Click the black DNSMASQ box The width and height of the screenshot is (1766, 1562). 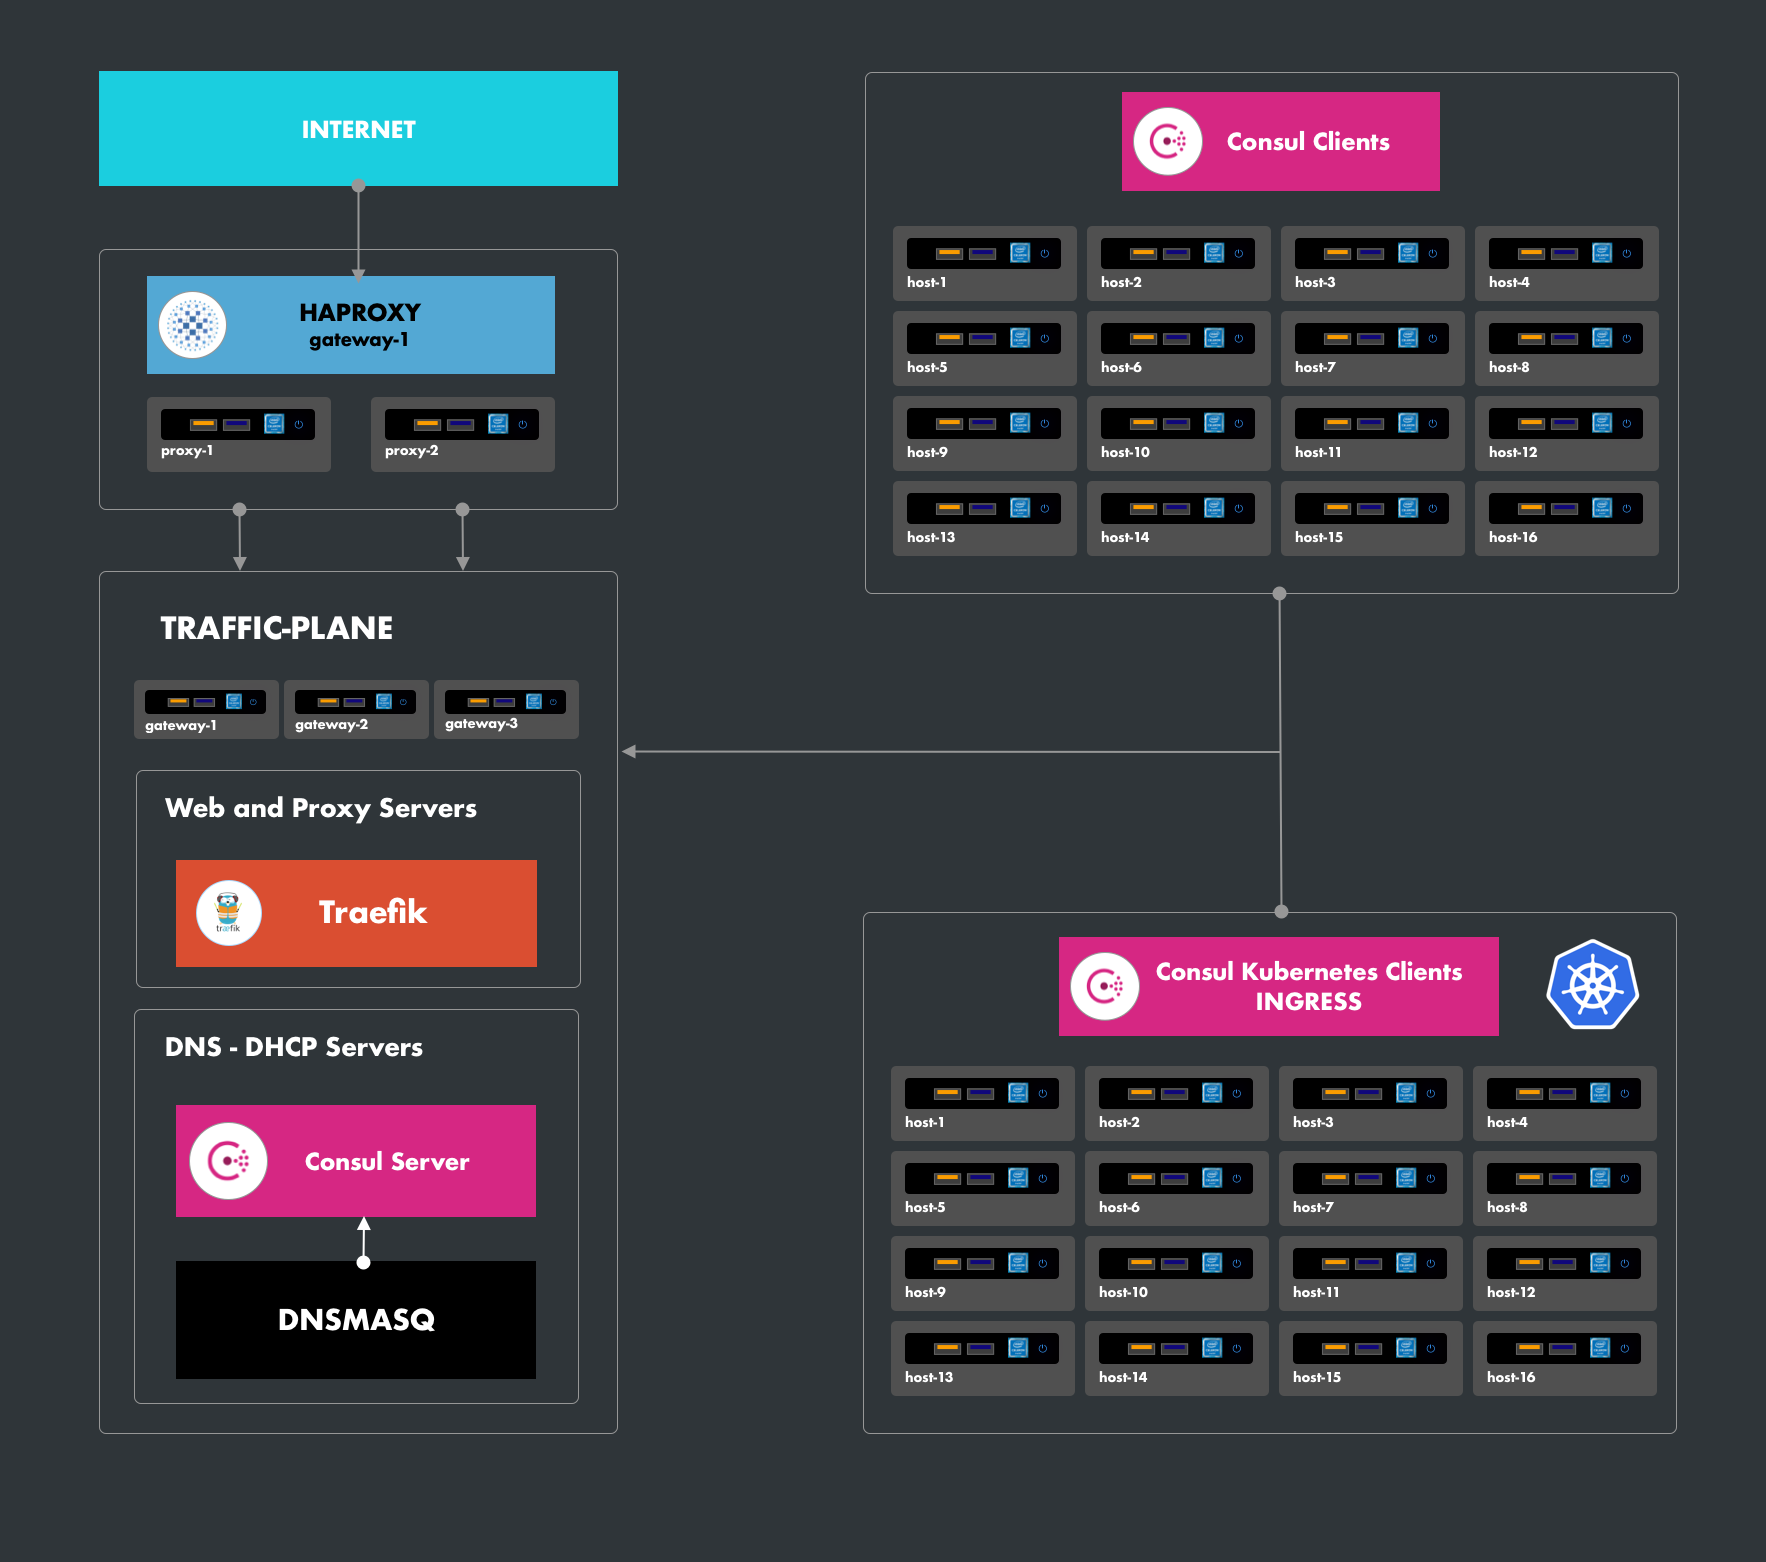click(x=356, y=1319)
